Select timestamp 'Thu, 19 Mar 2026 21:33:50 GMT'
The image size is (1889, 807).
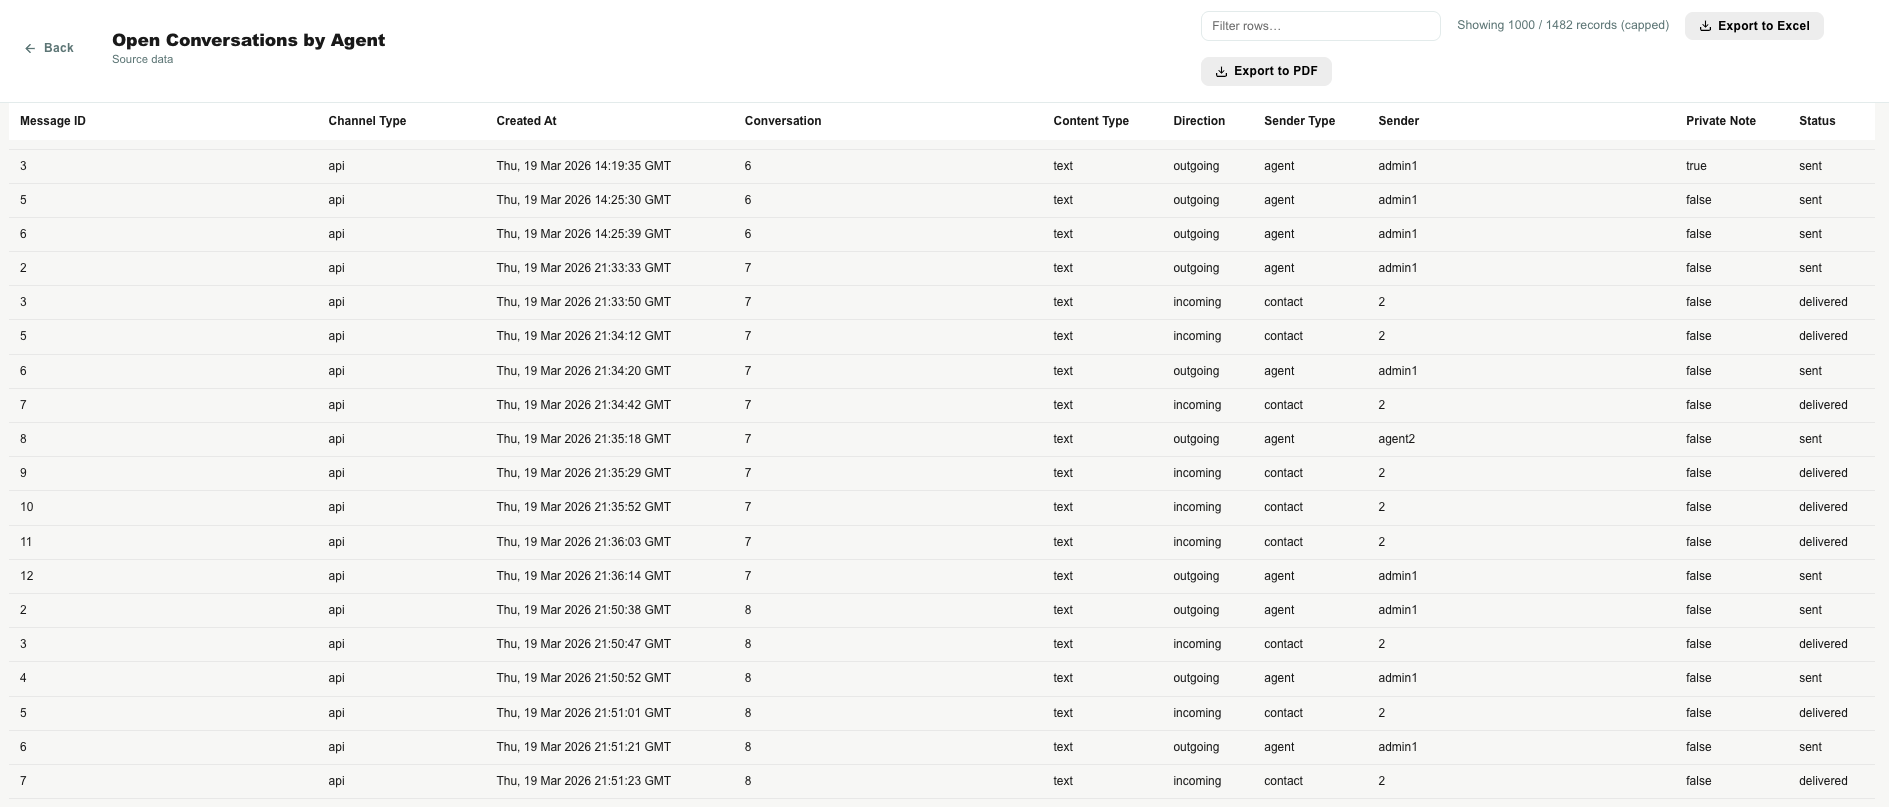click(x=583, y=302)
